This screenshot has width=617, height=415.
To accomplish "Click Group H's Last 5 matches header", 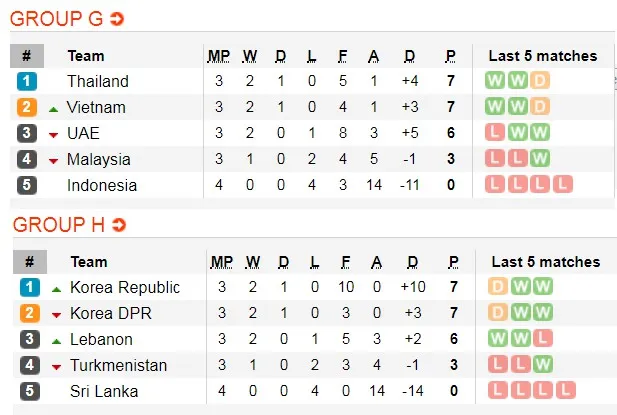I will point(546,262).
